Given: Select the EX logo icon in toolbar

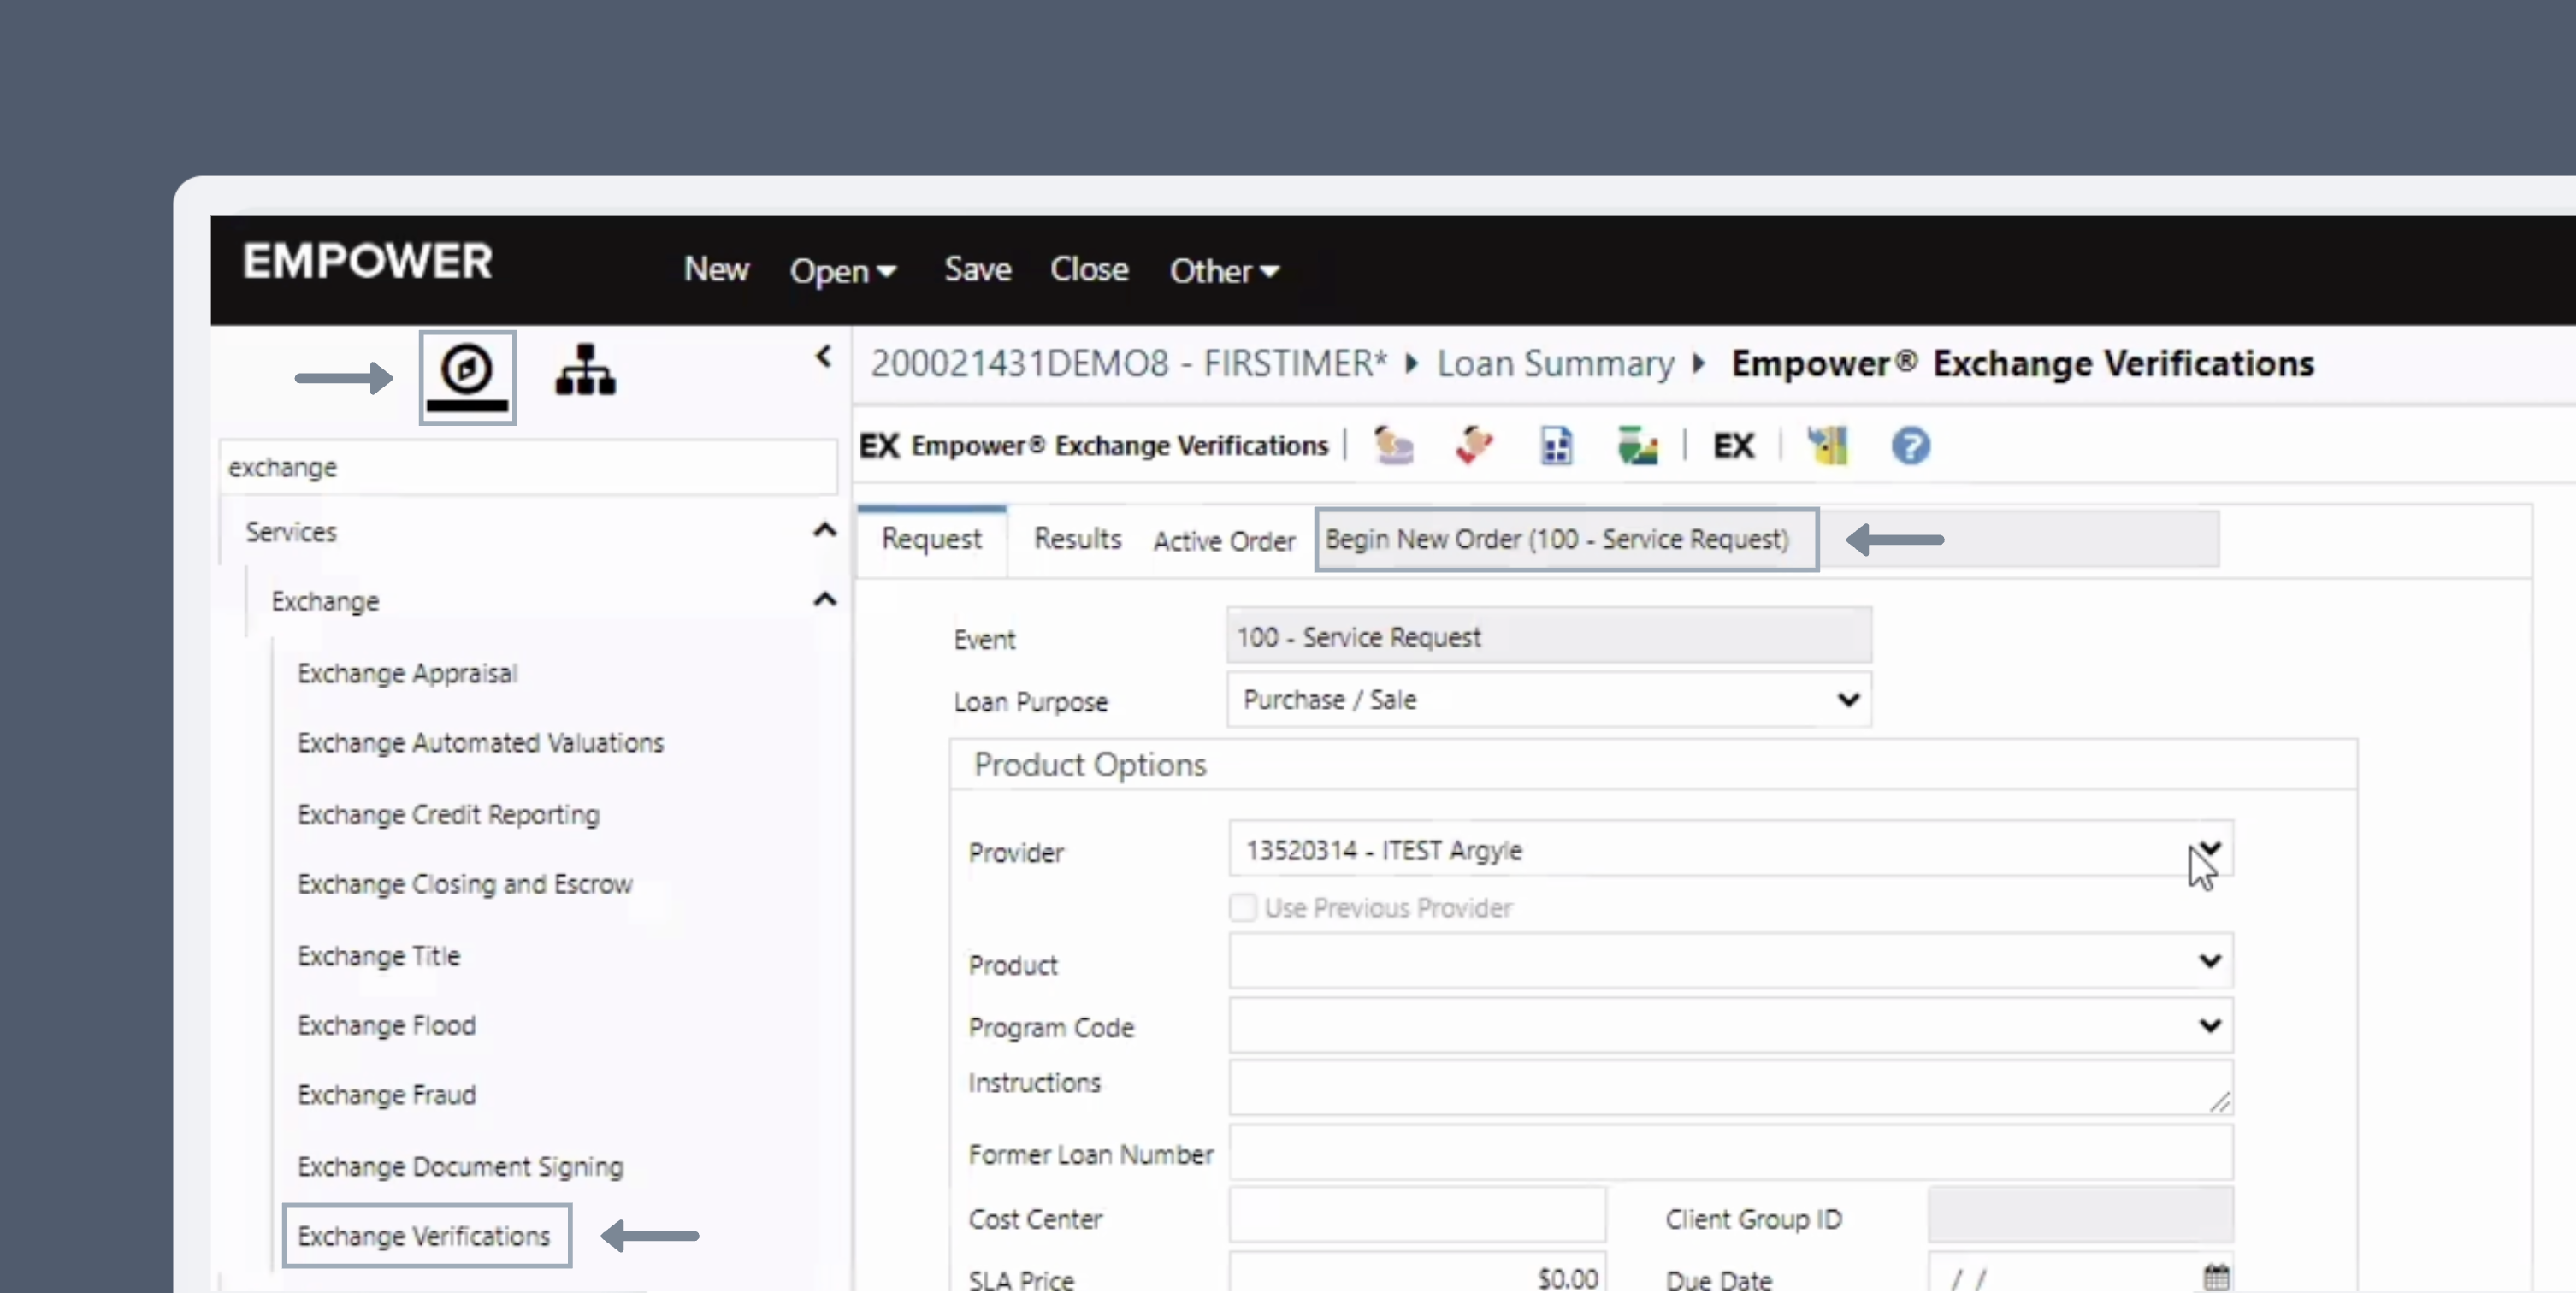Looking at the screenshot, I should [x=1734, y=445].
